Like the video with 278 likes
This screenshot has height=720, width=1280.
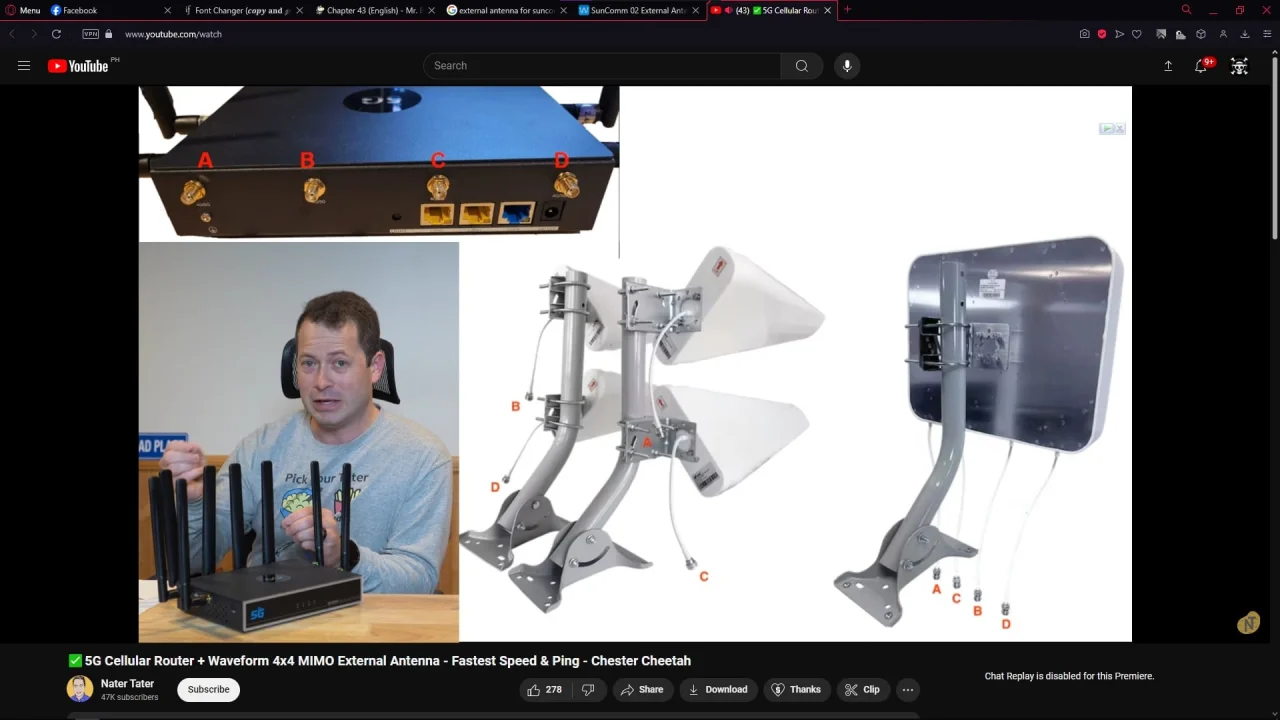pos(544,689)
